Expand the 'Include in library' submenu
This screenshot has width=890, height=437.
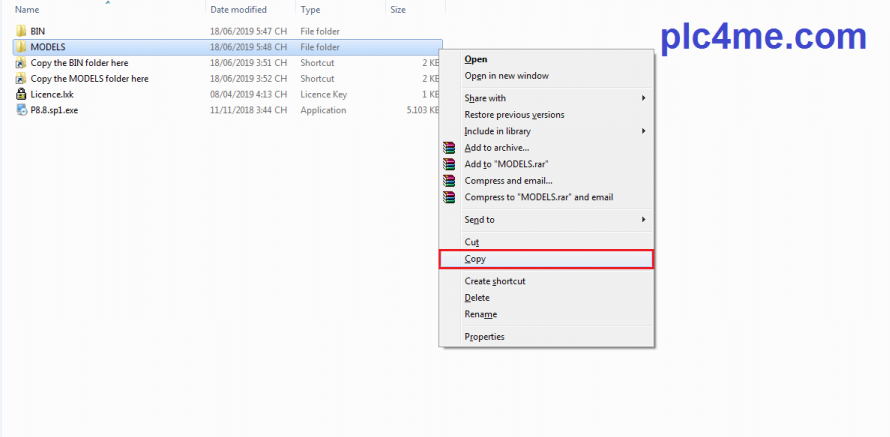[643, 131]
